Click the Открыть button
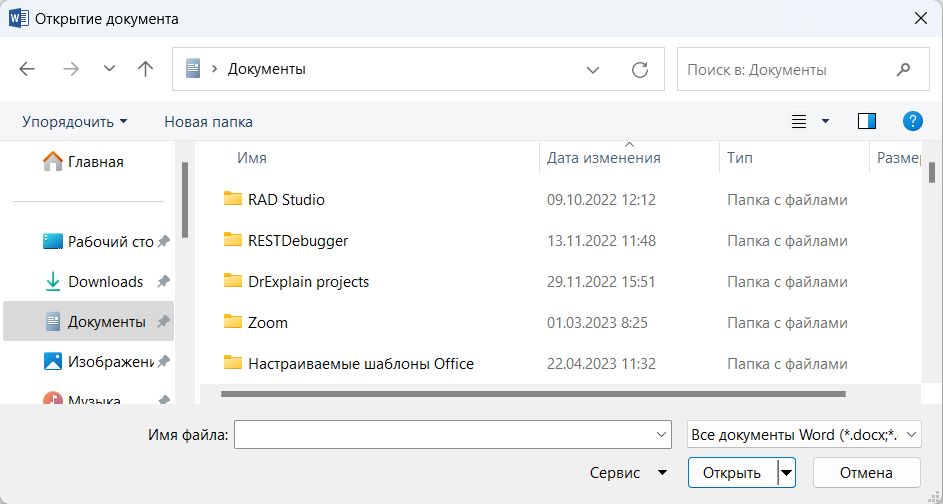The width and height of the screenshot is (943, 504). click(x=731, y=473)
